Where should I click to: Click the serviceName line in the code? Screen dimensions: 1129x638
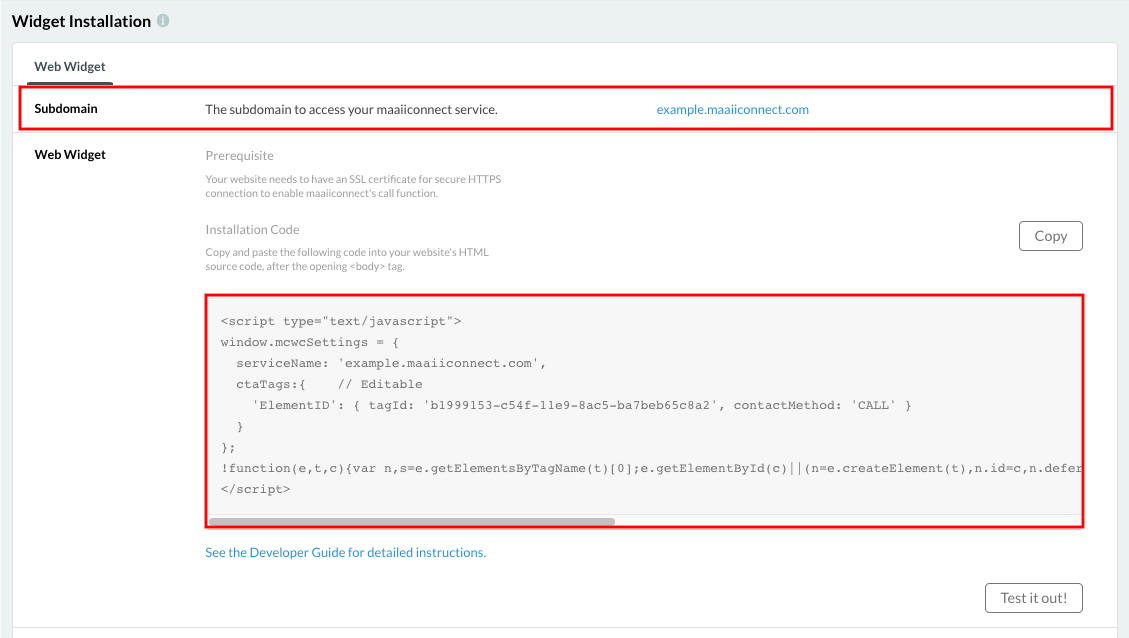click(x=391, y=364)
